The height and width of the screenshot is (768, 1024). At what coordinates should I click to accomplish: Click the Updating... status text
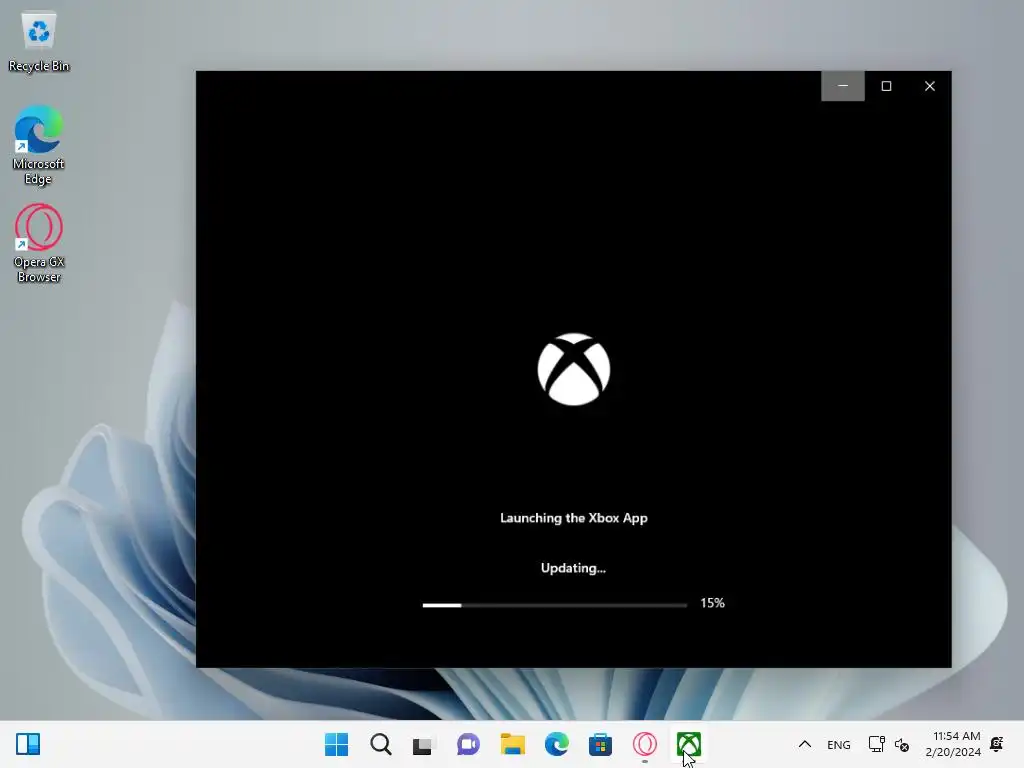coord(573,568)
